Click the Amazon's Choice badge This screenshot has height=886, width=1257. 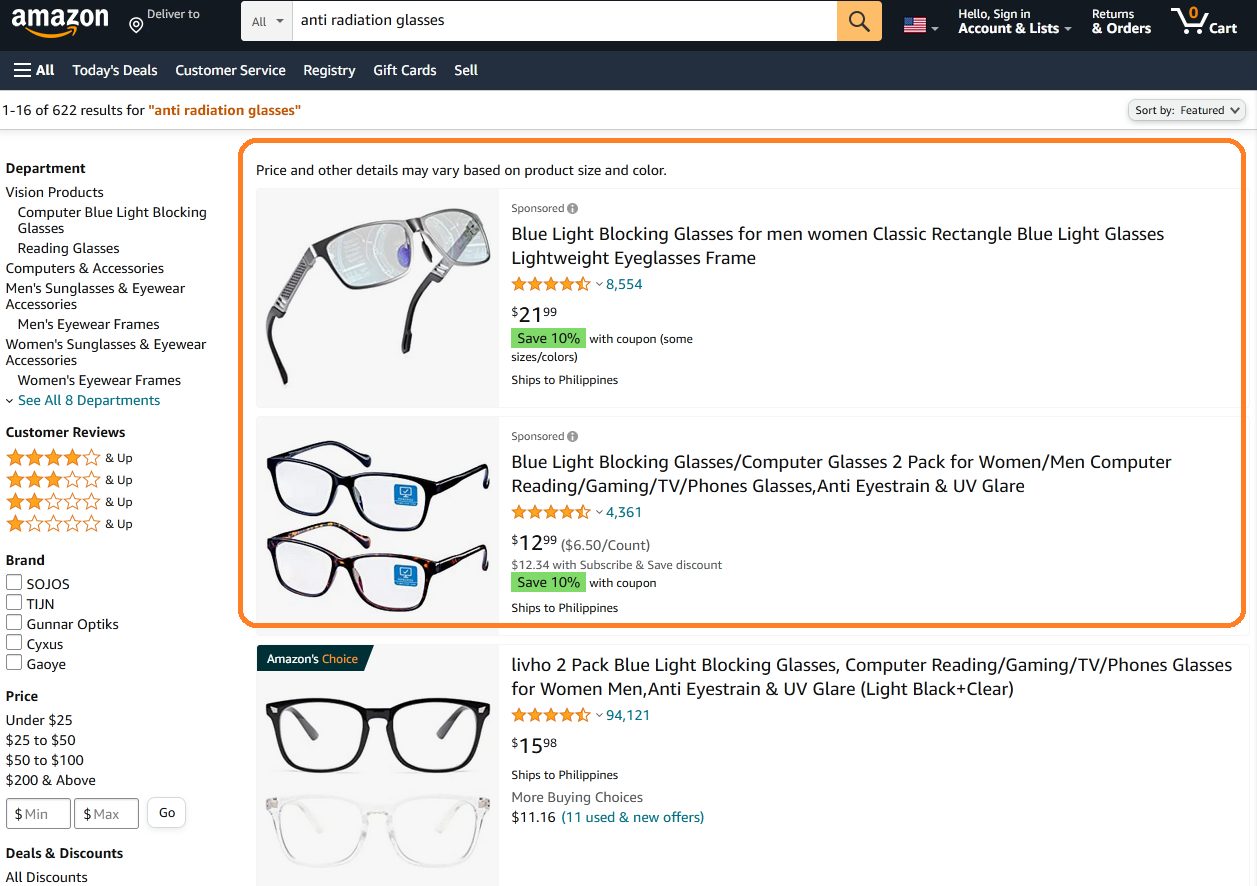tap(314, 657)
